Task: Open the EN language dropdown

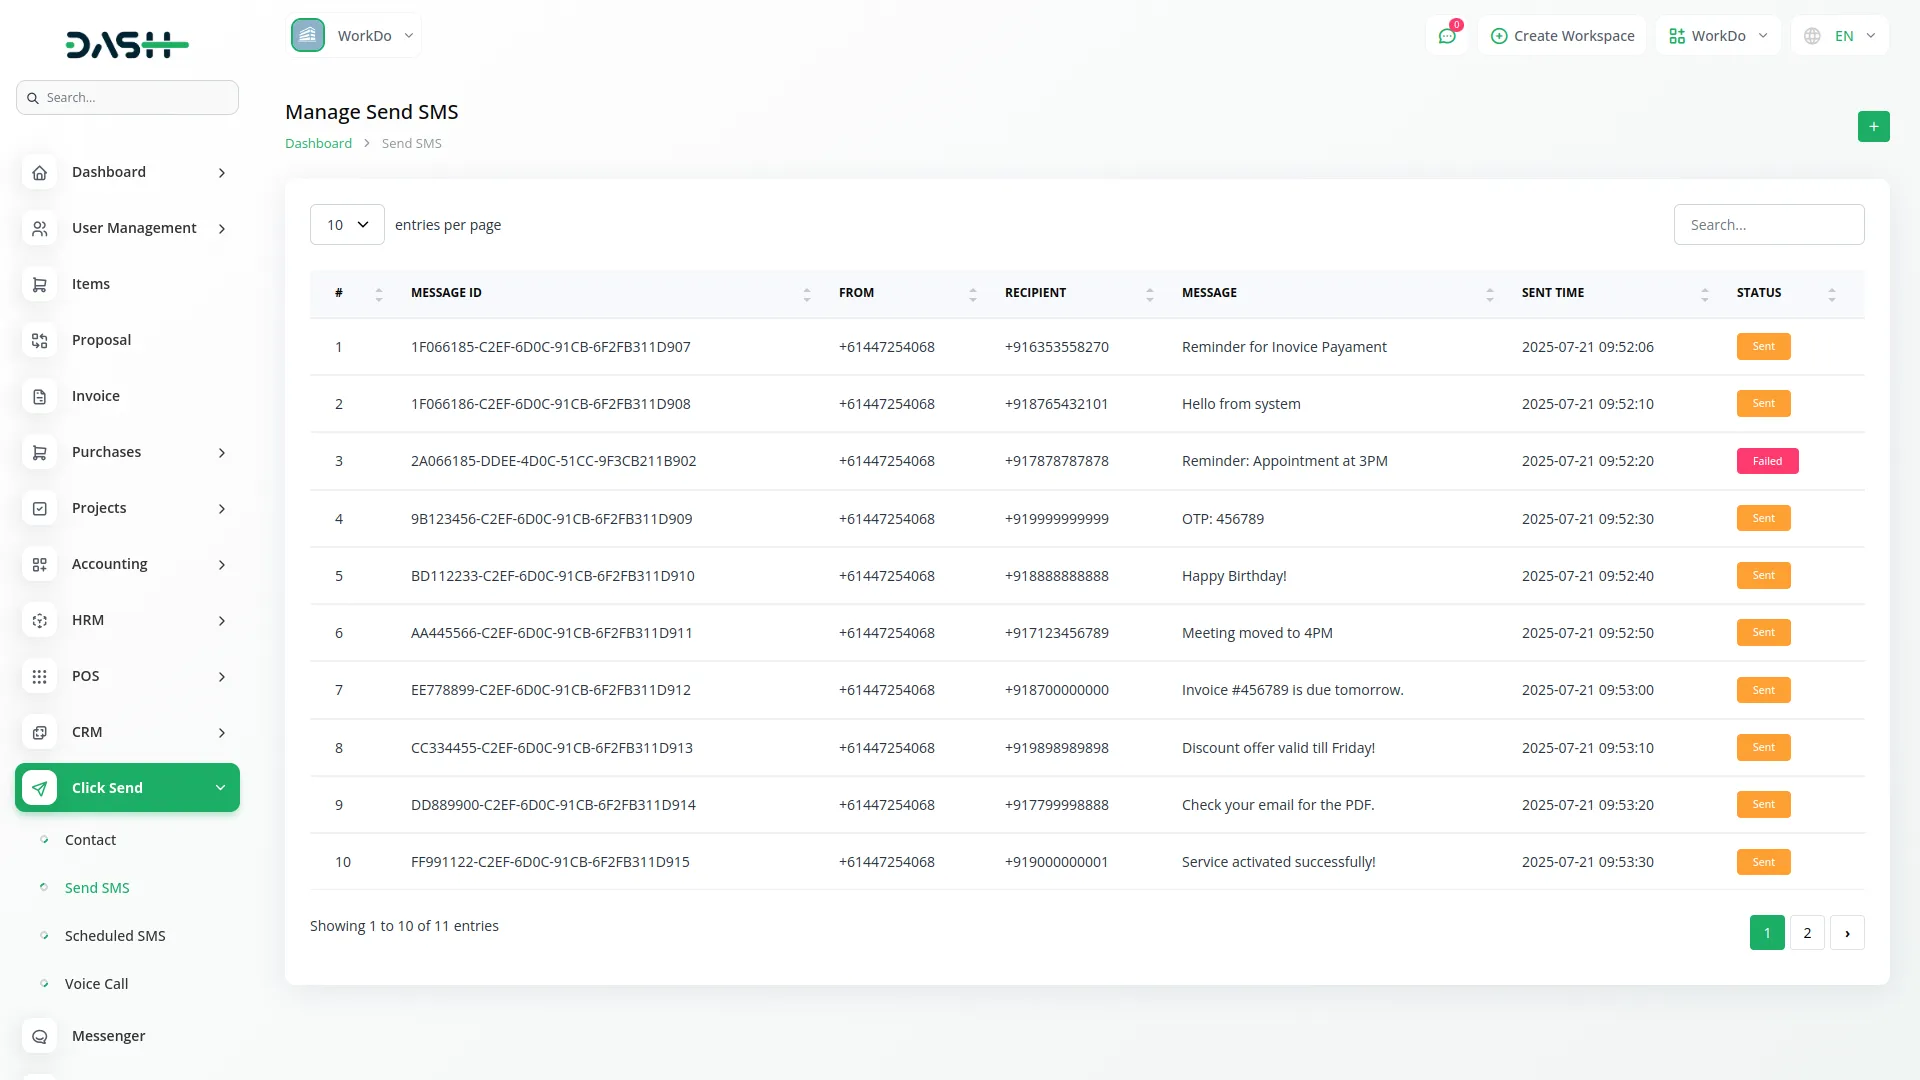Action: (1843, 36)
